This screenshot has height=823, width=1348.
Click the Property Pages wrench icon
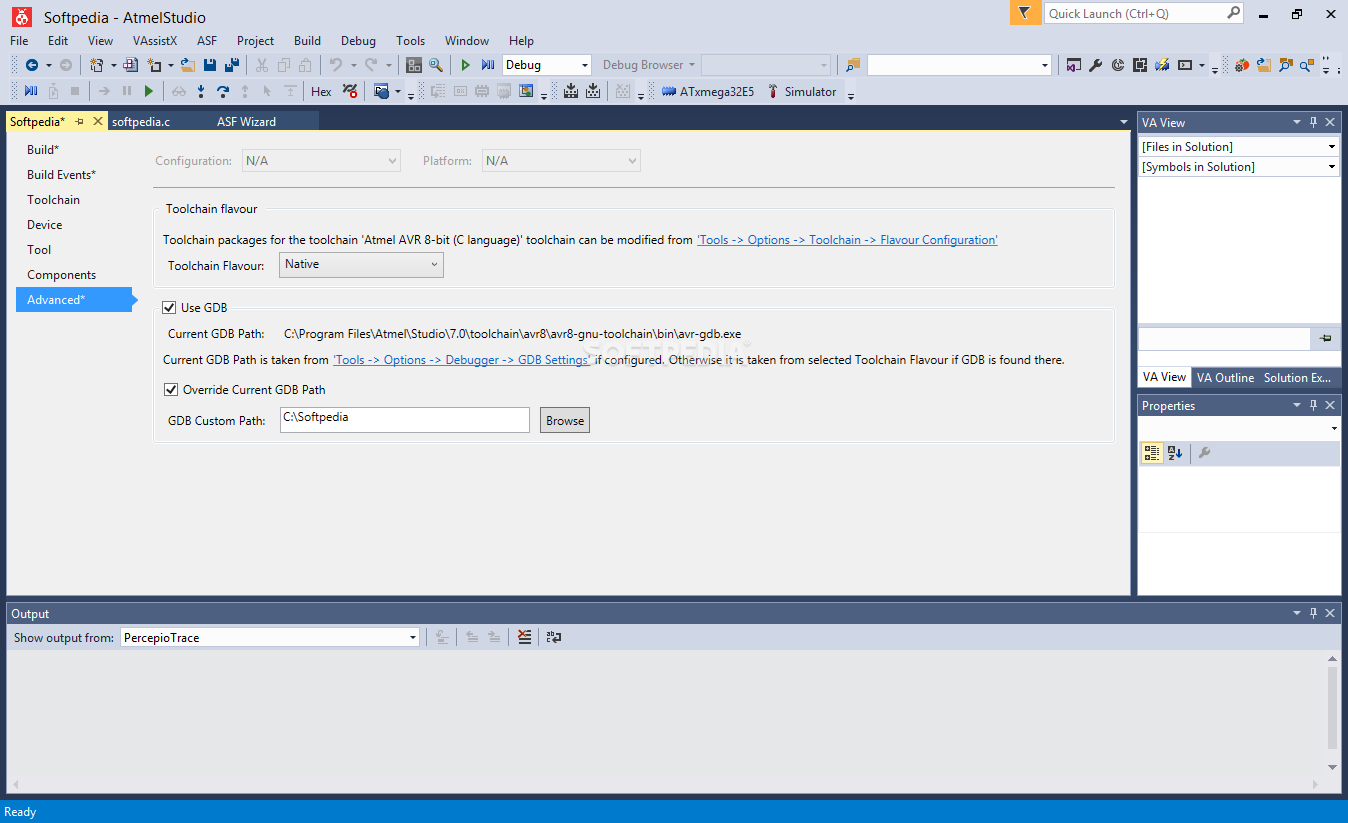pos(1204,453)
